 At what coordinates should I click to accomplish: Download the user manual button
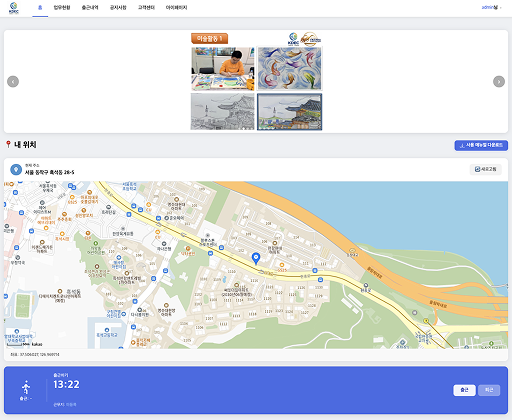pos(481,145)
